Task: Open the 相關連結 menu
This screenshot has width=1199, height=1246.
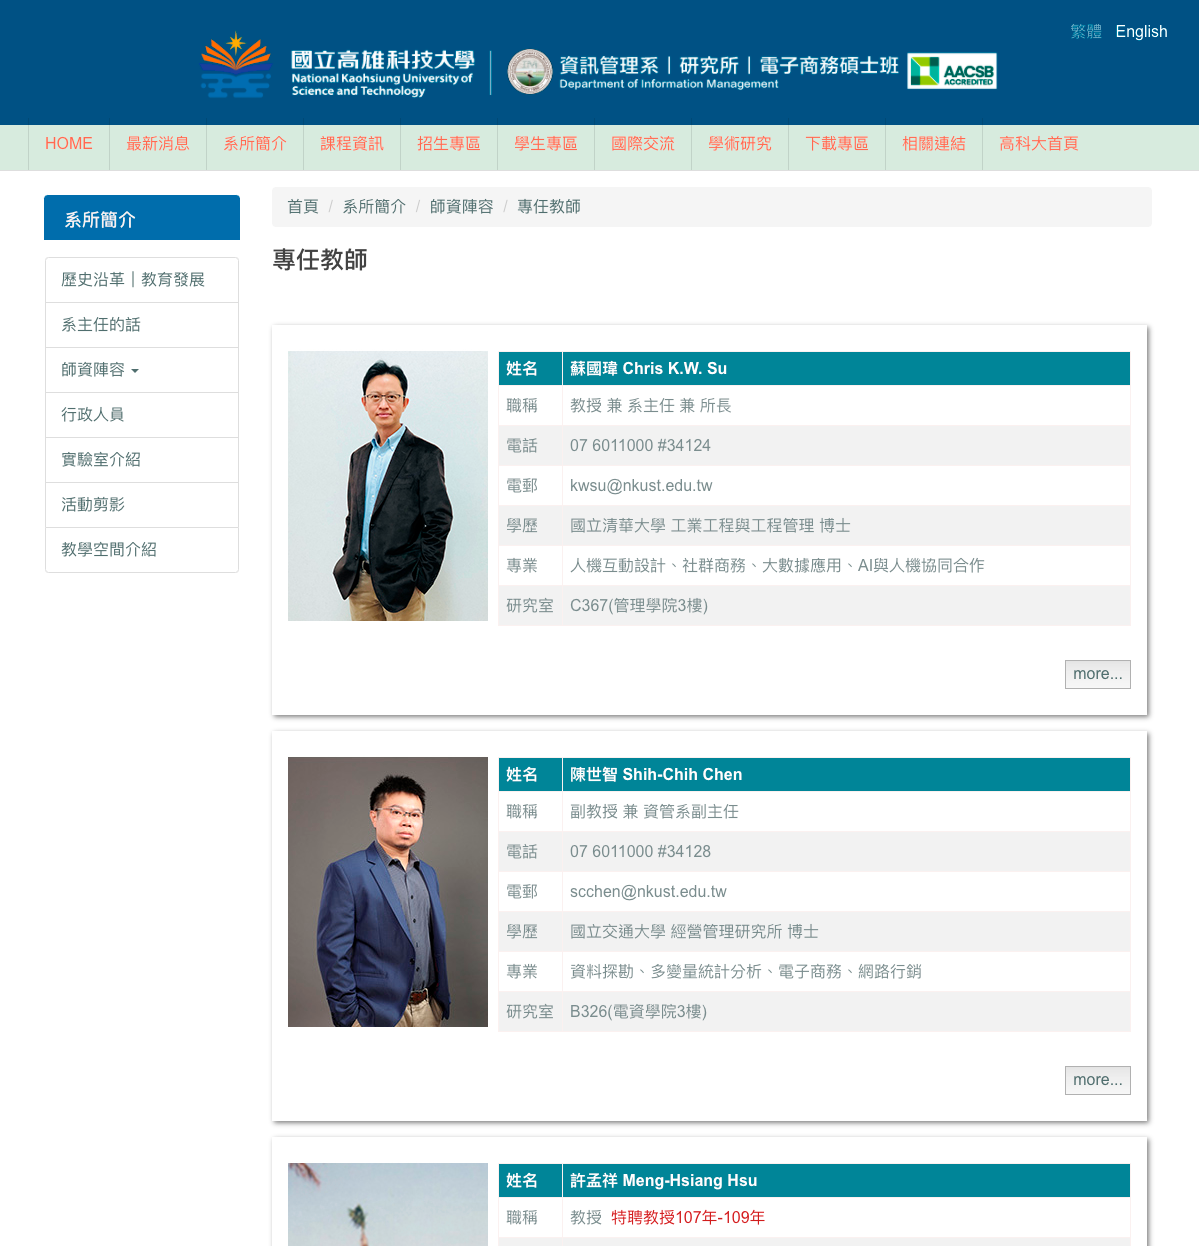Action: click(934, 144)
